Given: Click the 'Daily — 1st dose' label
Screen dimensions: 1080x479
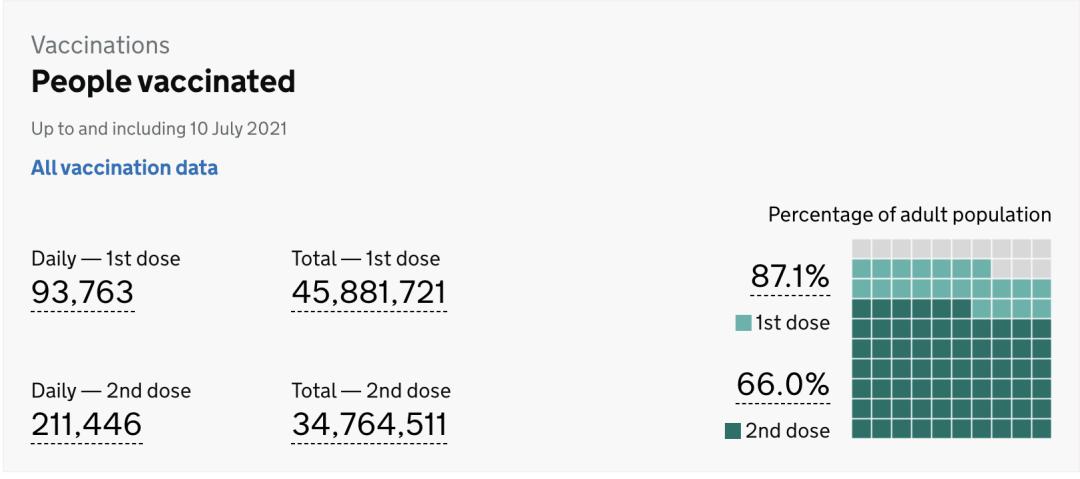Looking at the screenshot, I should coord(106,259).
